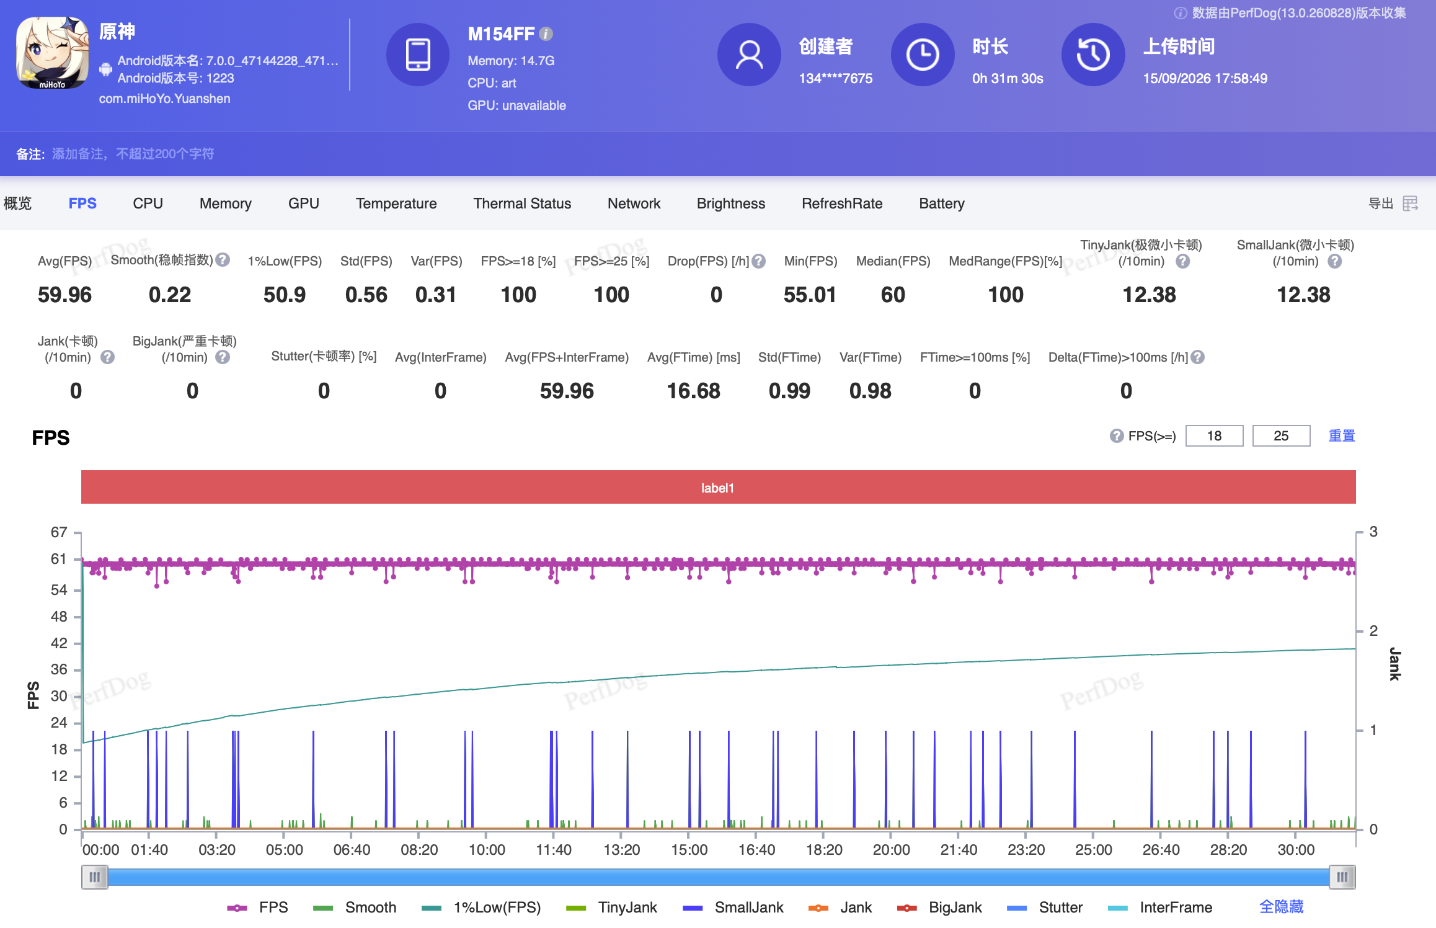The height and width of the screenshot is (928, 1436).
Task: Click the info icon next to M154FF
Action: [547, 34]
